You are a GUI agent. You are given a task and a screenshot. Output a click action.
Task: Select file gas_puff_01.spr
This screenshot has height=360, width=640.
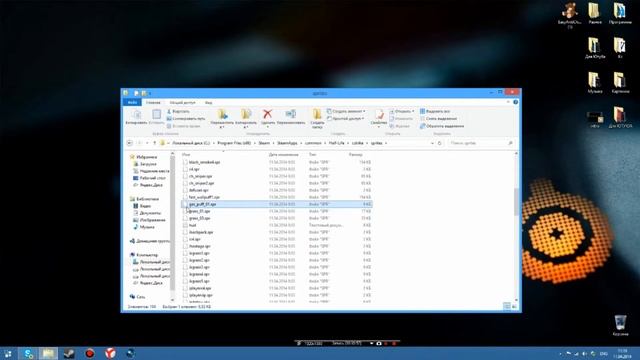pyautogui.click(x=276, y=204)
